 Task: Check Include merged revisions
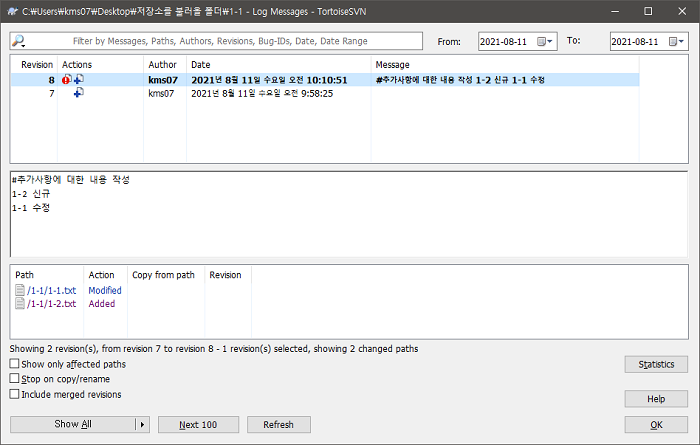14,394
